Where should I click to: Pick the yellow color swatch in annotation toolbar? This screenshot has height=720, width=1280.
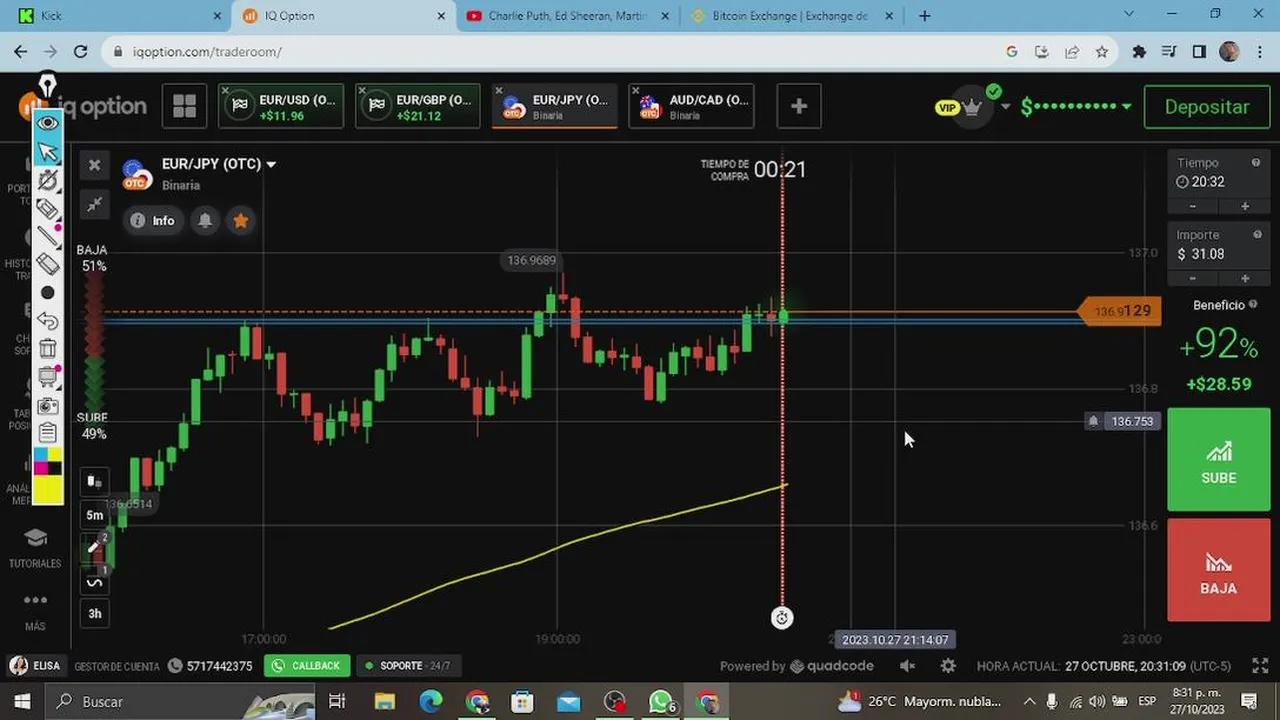click(47, 489)
